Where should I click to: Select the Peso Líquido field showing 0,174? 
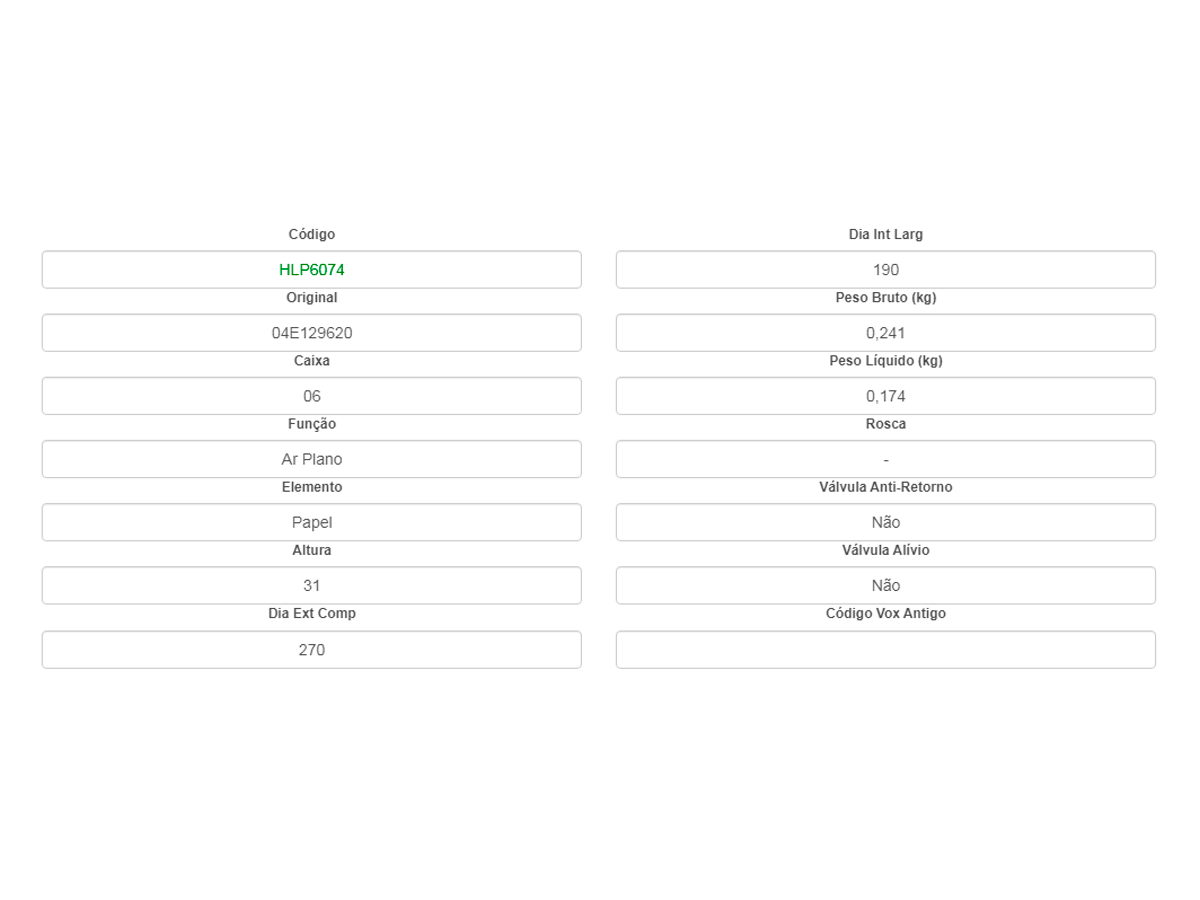885,396
